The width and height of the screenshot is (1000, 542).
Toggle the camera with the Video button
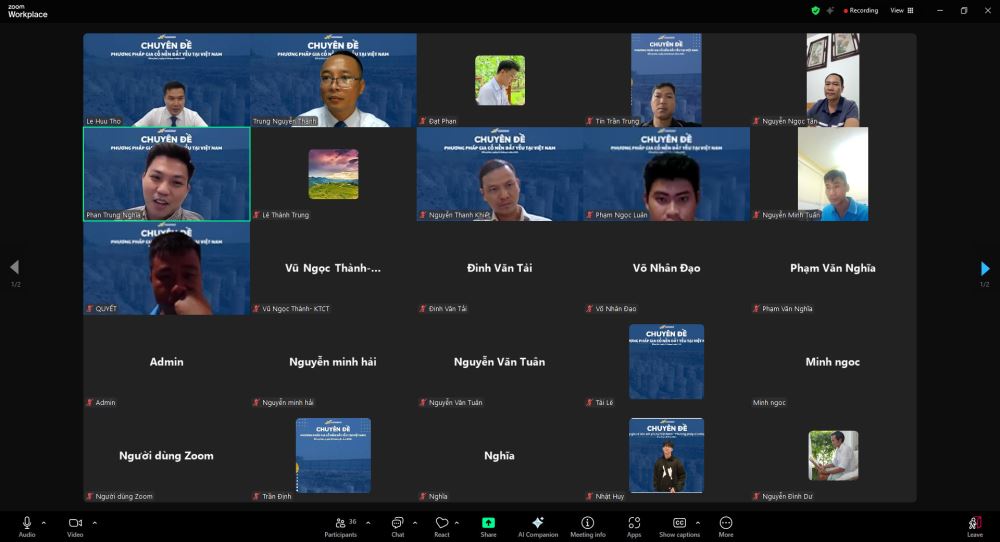pyautogui.click(x=75, y=523)
